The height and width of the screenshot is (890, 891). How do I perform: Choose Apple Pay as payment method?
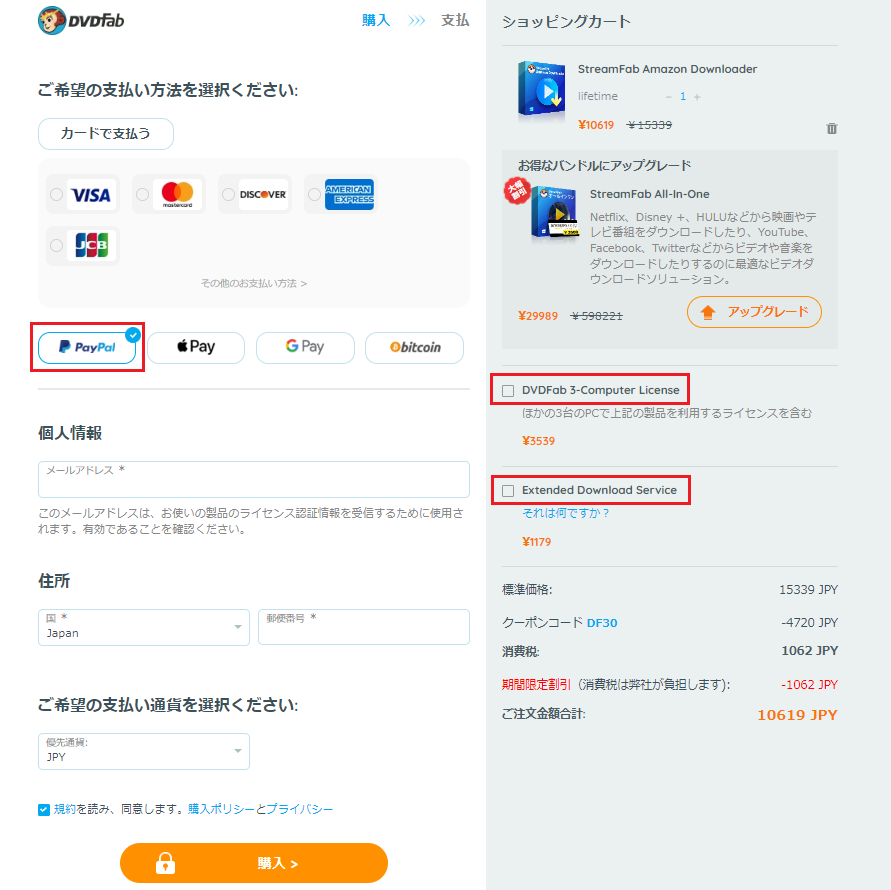pyautogui.click(x=196, y=347)
